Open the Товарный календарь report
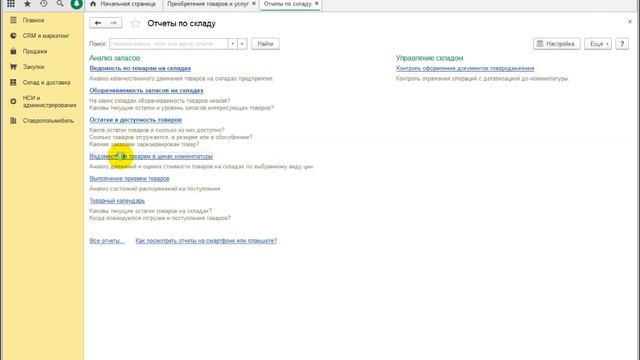640x360 pixels. [117, 201]
